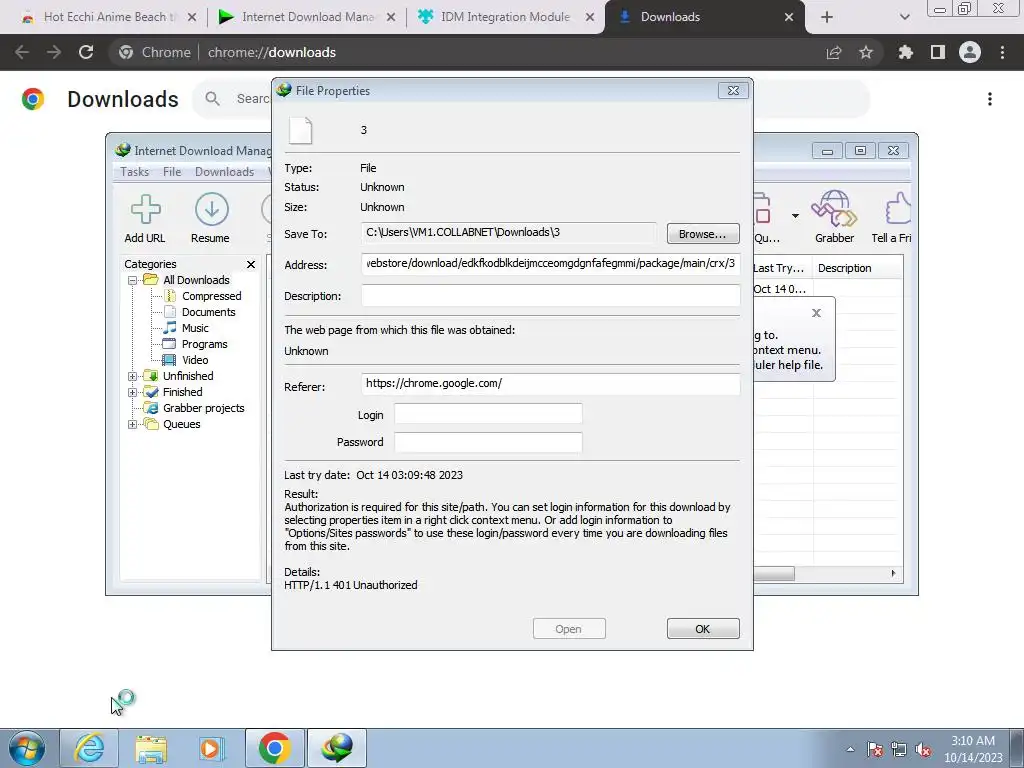Show hidden system tray icons
This screenshot has width=1024, height=768.
850,750
